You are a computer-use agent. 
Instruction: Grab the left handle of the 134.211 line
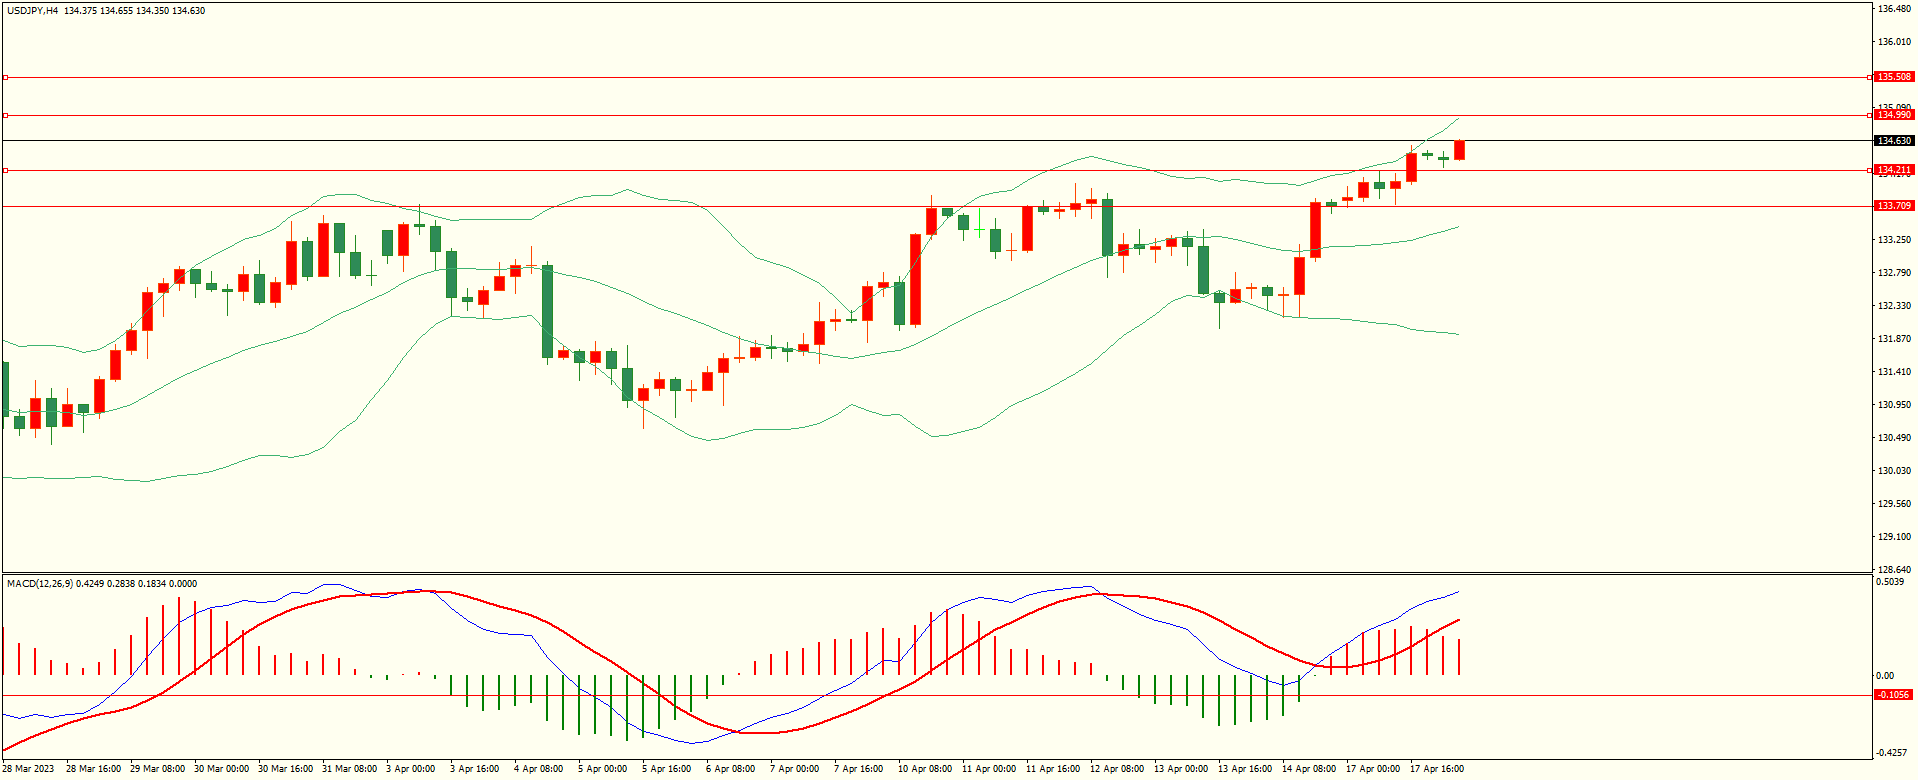(5, 170)
